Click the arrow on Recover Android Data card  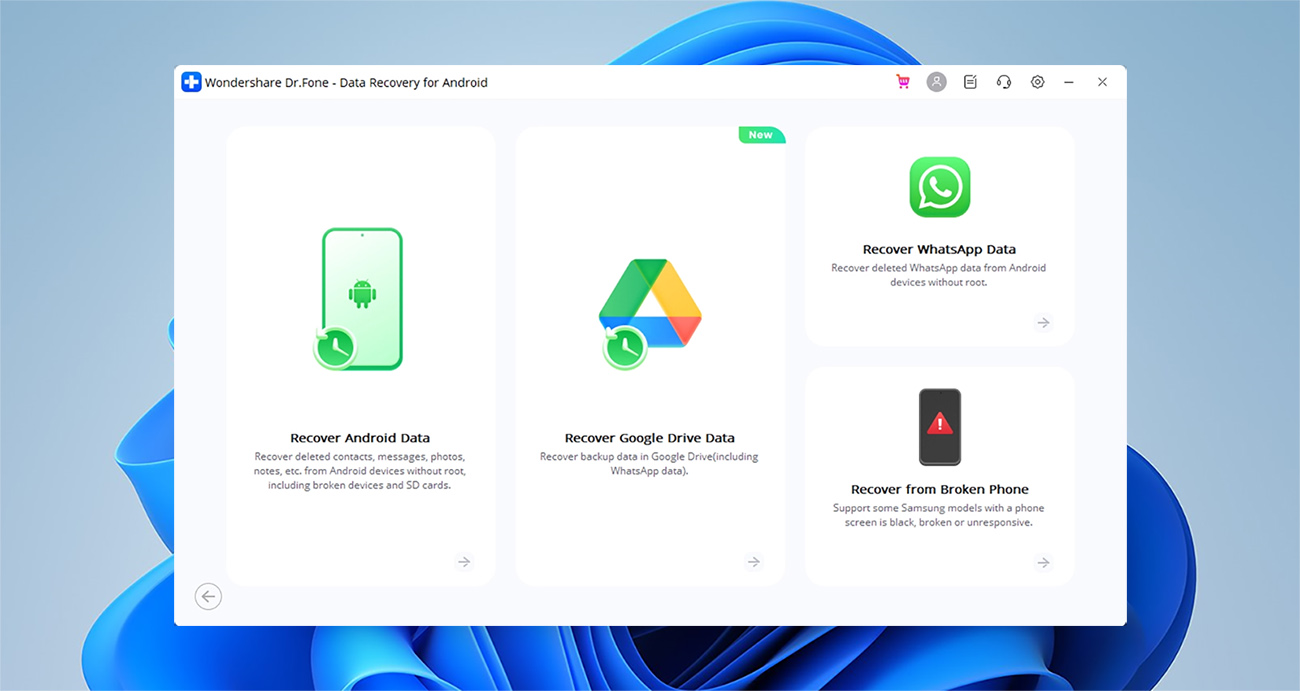pyautogui.click(x=464, y=561)
